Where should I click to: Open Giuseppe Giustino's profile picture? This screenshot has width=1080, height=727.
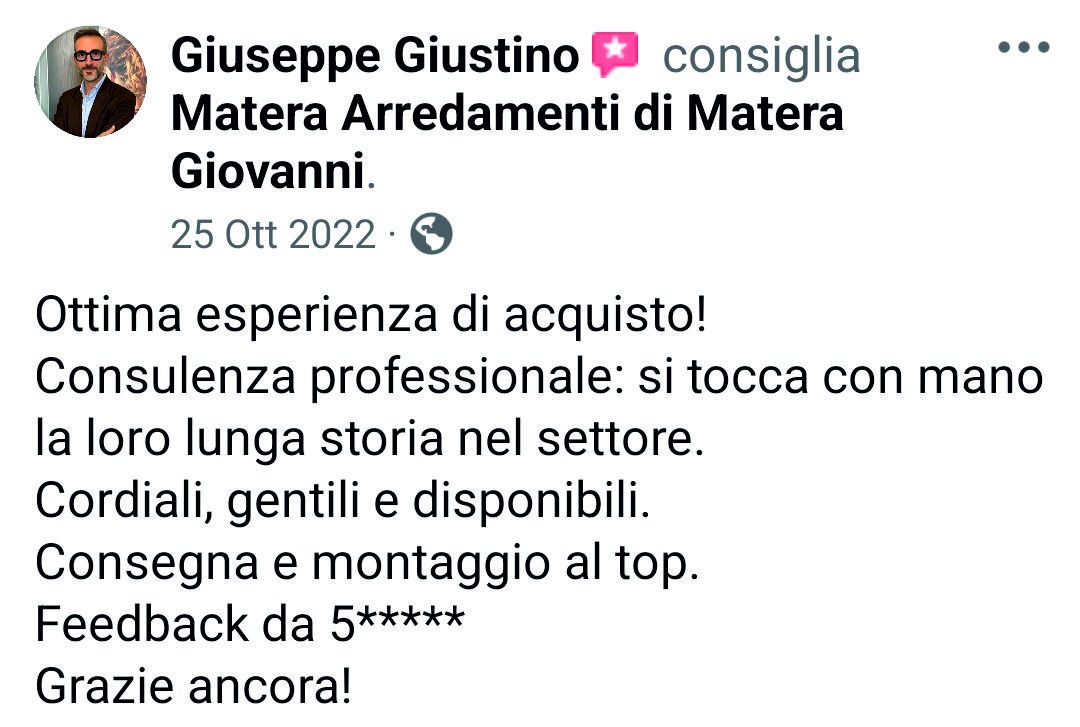click(91, 82)
